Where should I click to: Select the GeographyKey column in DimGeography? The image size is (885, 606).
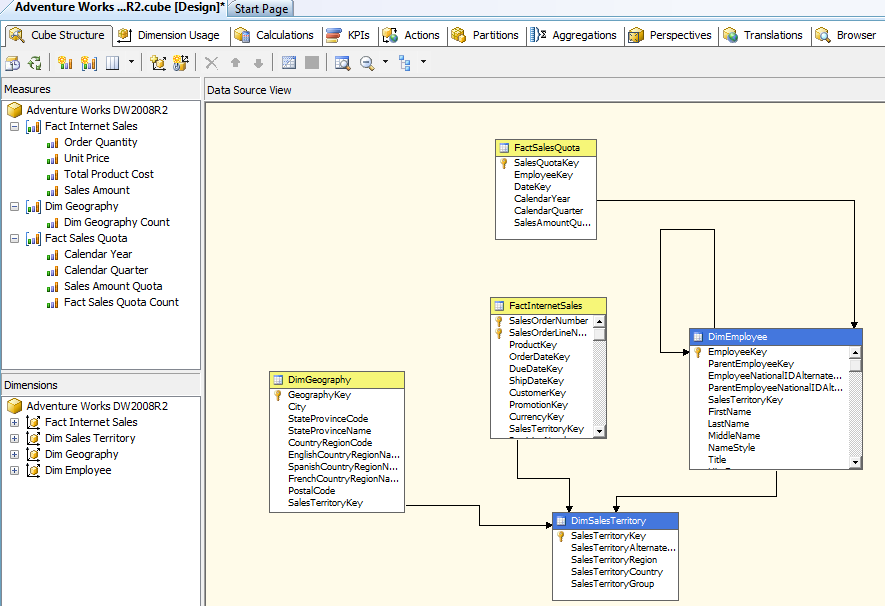(x=319, y=395)
